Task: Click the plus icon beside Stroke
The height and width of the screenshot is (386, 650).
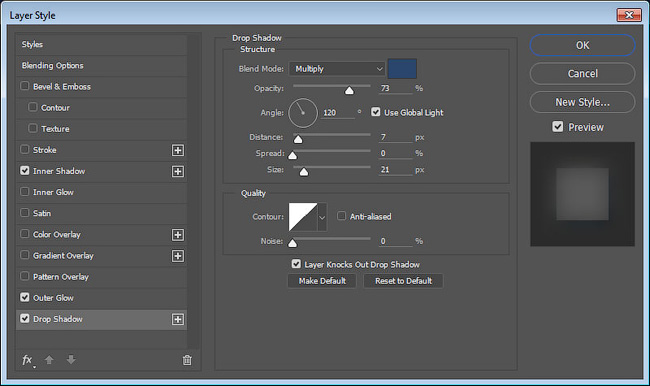Action: tap(178, 150)
